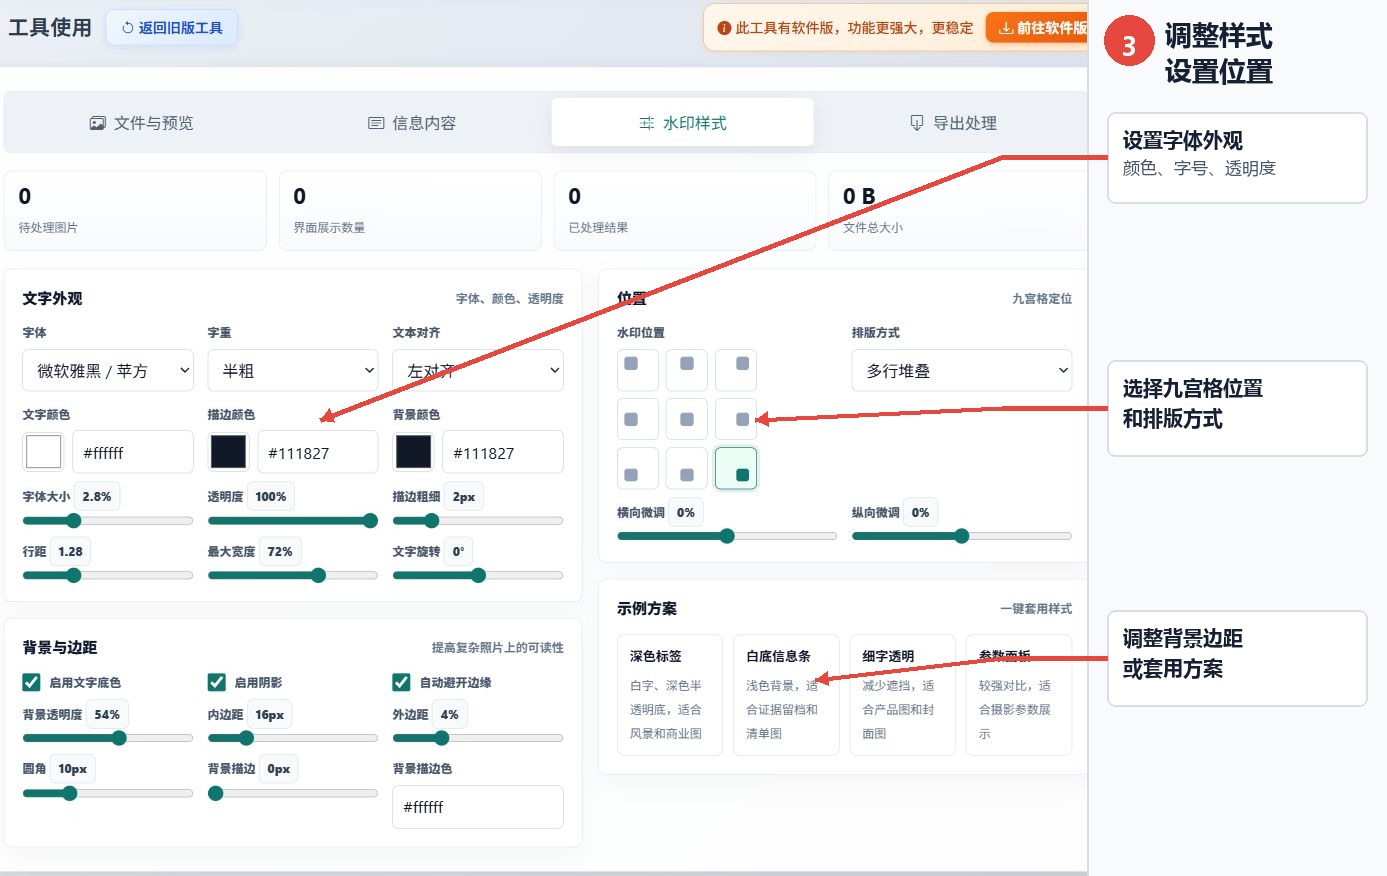Click the white 文字颜色 swatch
Viewport: 1387px width, 876px height.
pos(43,452)
